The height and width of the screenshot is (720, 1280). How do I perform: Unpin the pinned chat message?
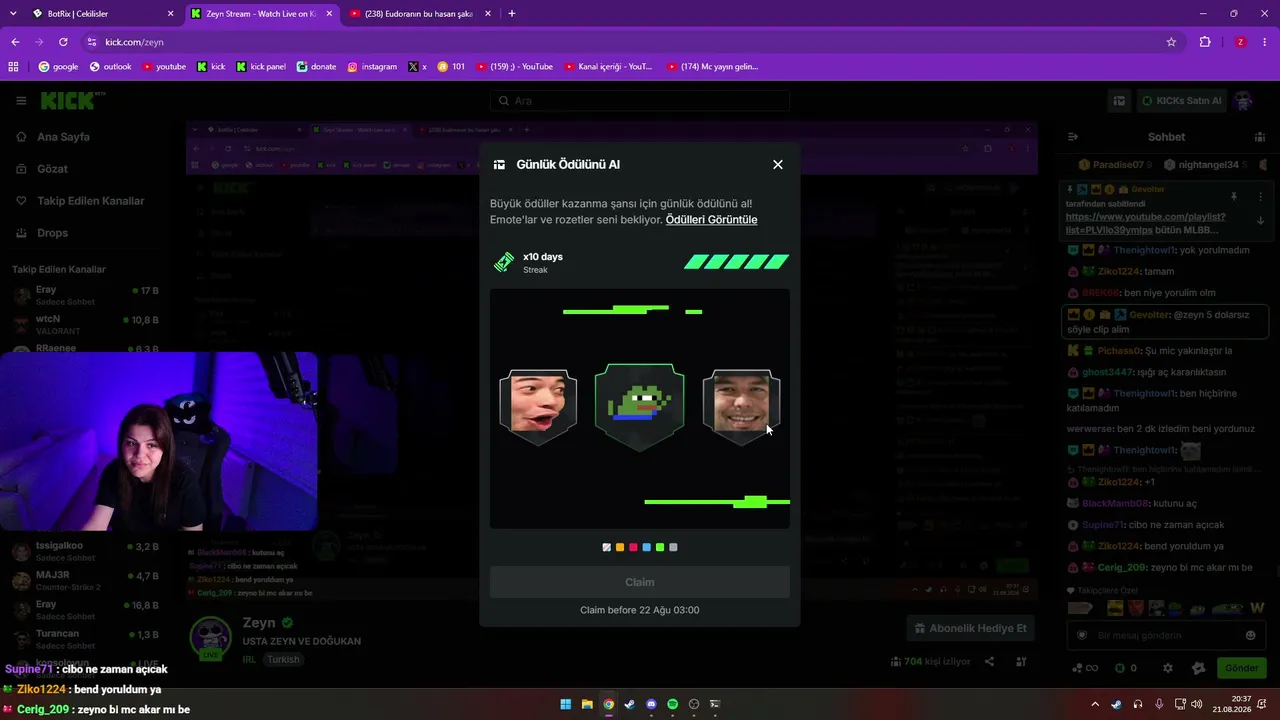click(1234, 197)
